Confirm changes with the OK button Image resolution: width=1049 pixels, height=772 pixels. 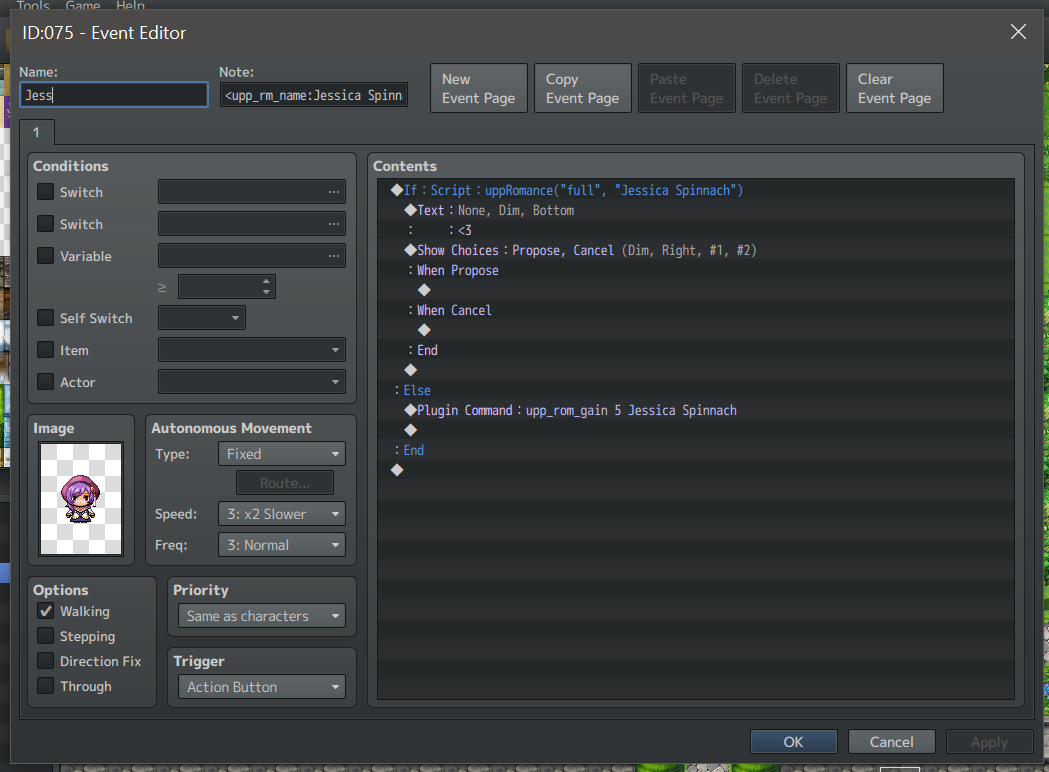click(x=793, y=742)
